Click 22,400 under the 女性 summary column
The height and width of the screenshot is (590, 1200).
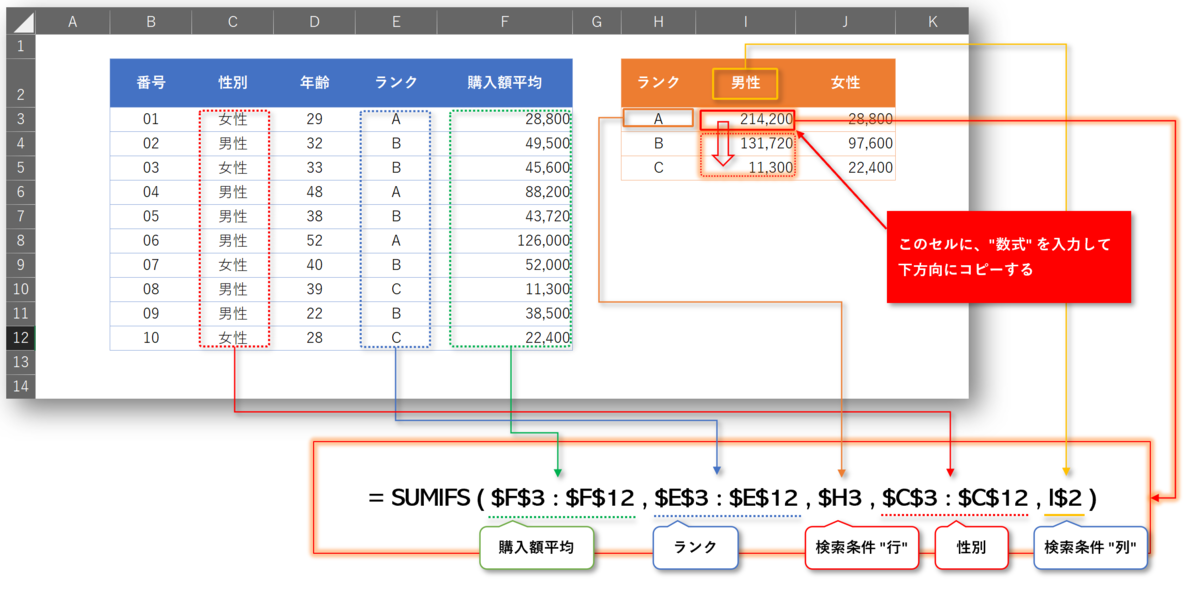pos(846,168)
